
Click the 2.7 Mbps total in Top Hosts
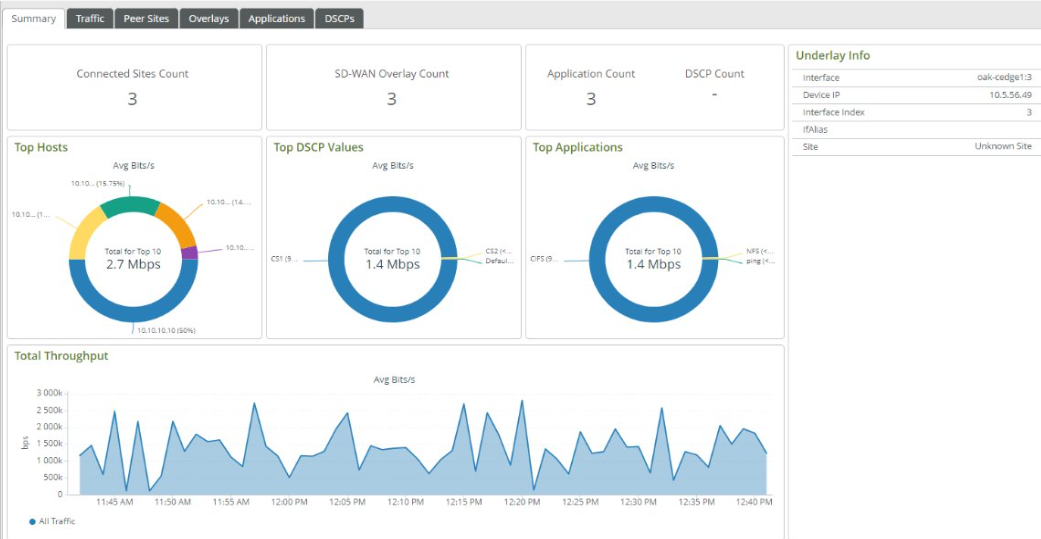coord(133,265)
